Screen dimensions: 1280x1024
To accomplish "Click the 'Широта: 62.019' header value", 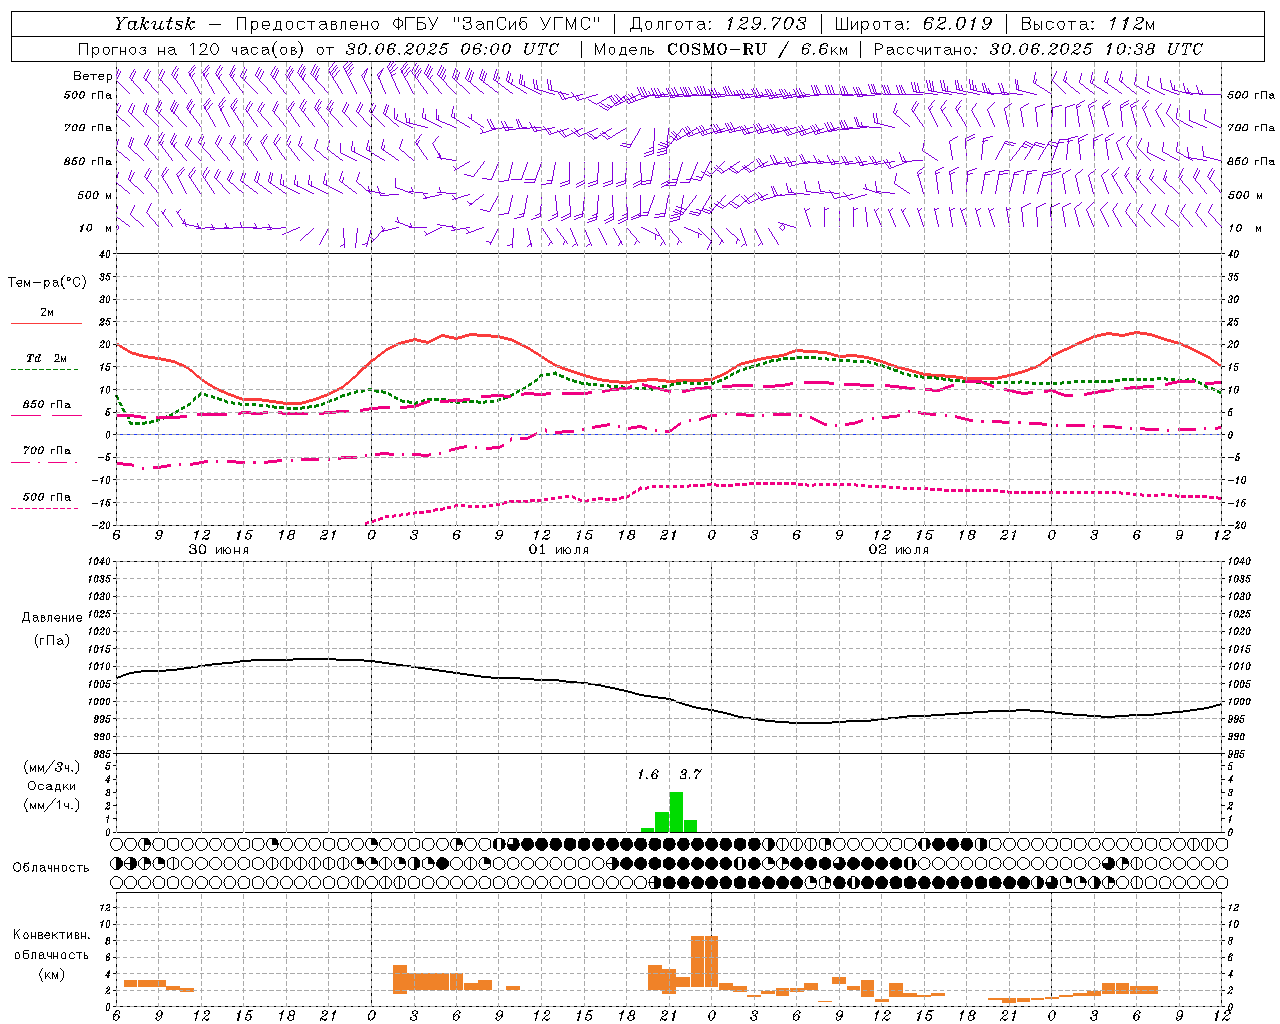I will pos(913,23).
